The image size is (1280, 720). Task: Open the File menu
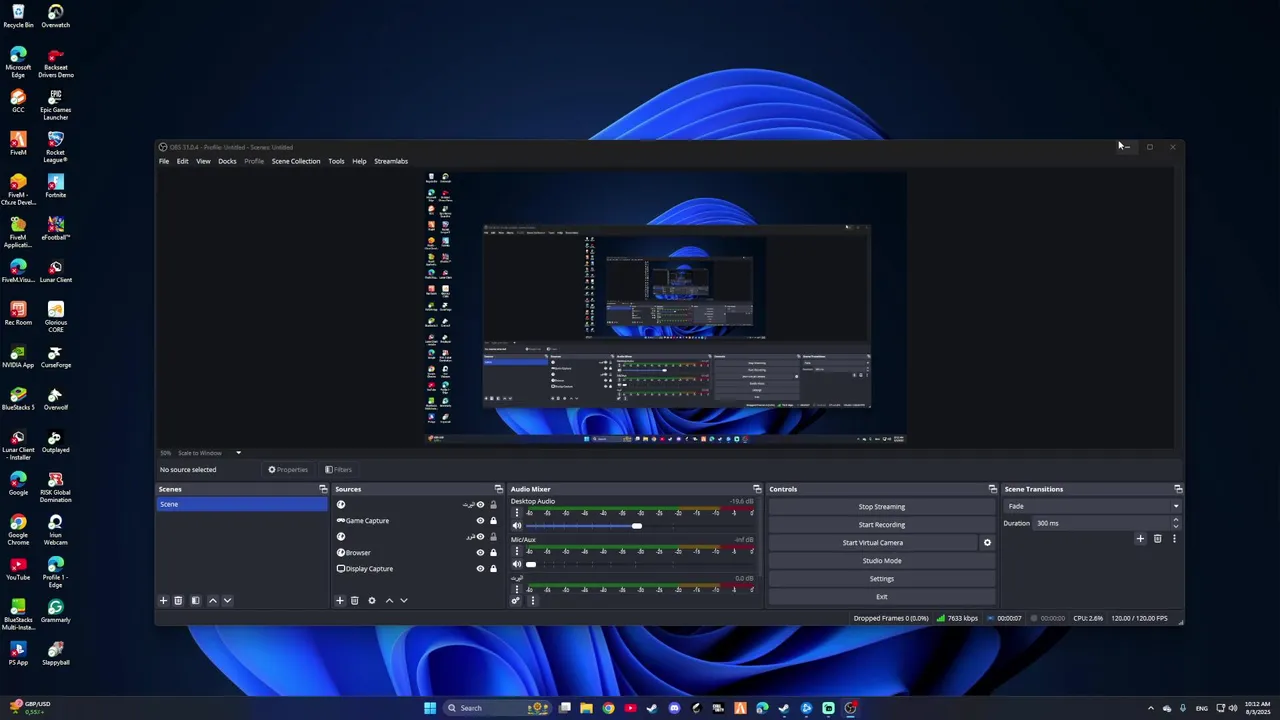164,161
